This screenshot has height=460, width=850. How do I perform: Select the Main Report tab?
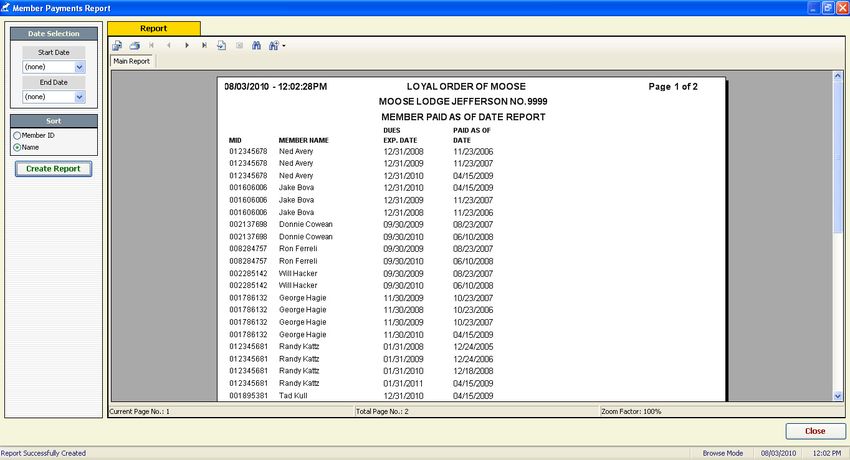click(x=132, y=61)
